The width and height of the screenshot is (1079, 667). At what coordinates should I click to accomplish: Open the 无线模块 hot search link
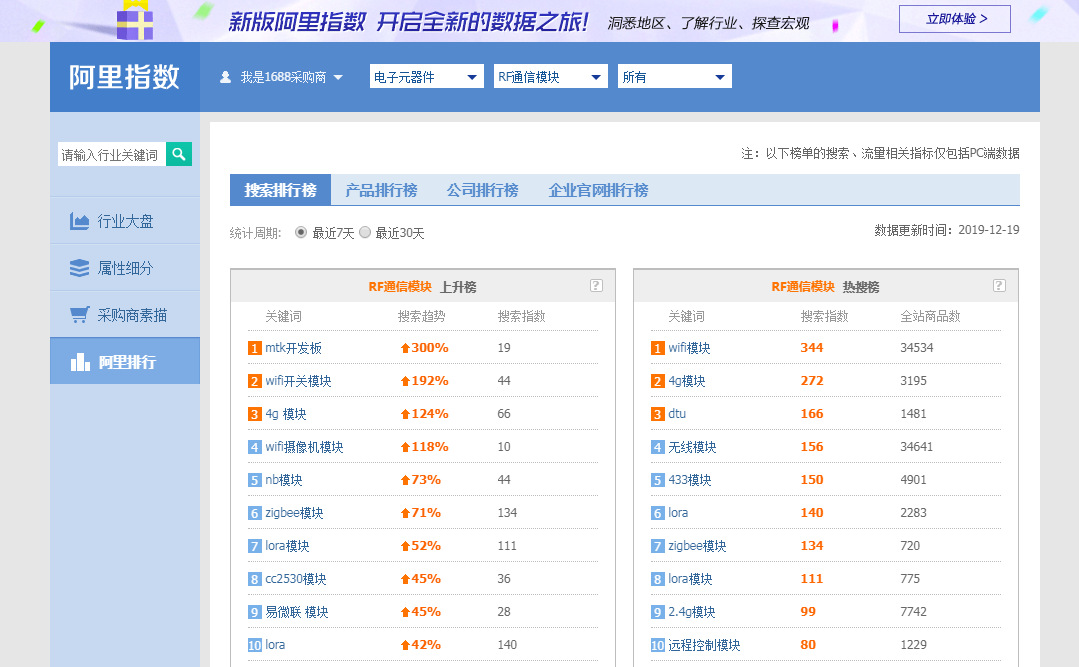pyautogui.click(x=692, y=447)
